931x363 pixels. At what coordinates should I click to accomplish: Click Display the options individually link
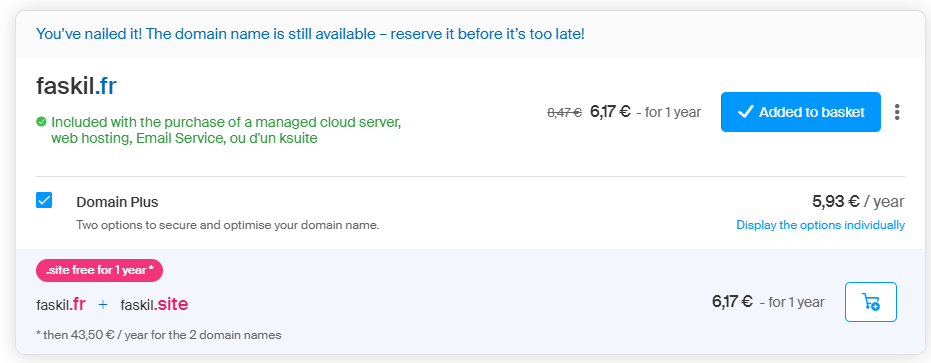[821, 225]
